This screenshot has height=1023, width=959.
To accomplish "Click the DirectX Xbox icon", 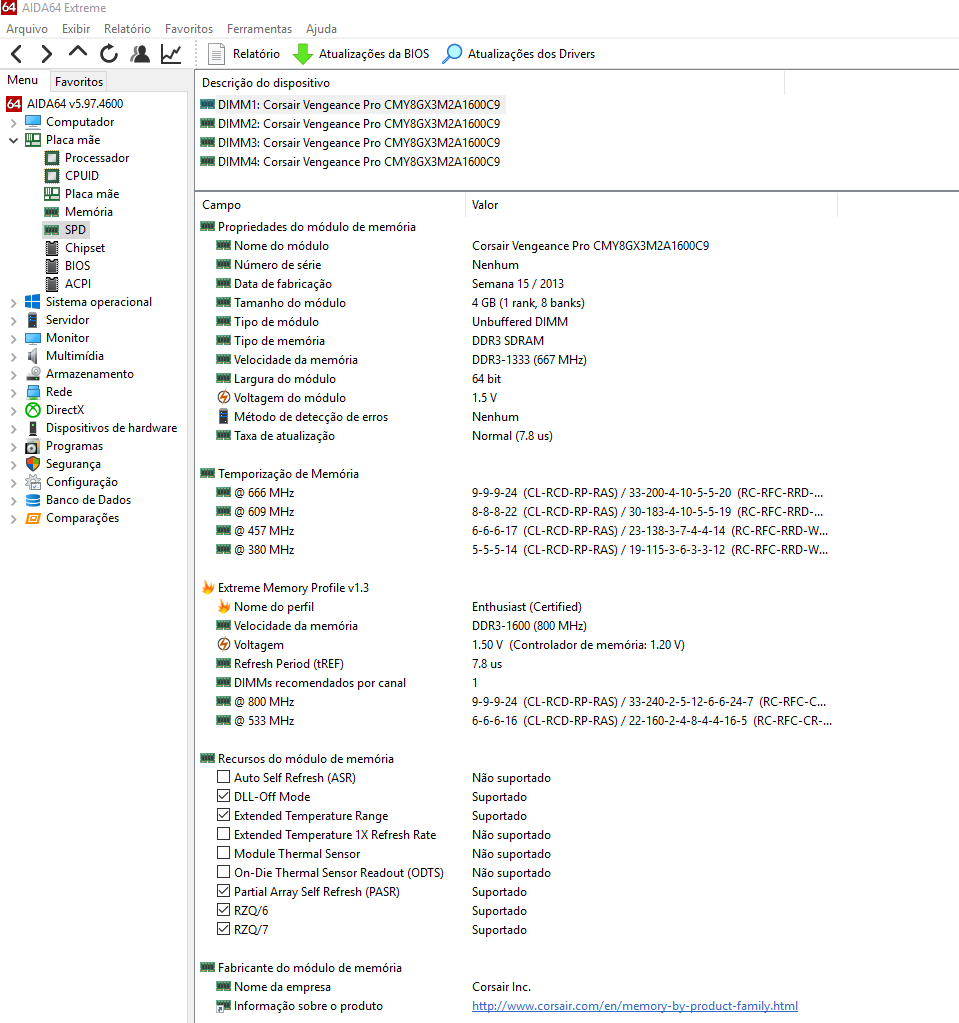I will pyautogui.click(x=33, y=410).
